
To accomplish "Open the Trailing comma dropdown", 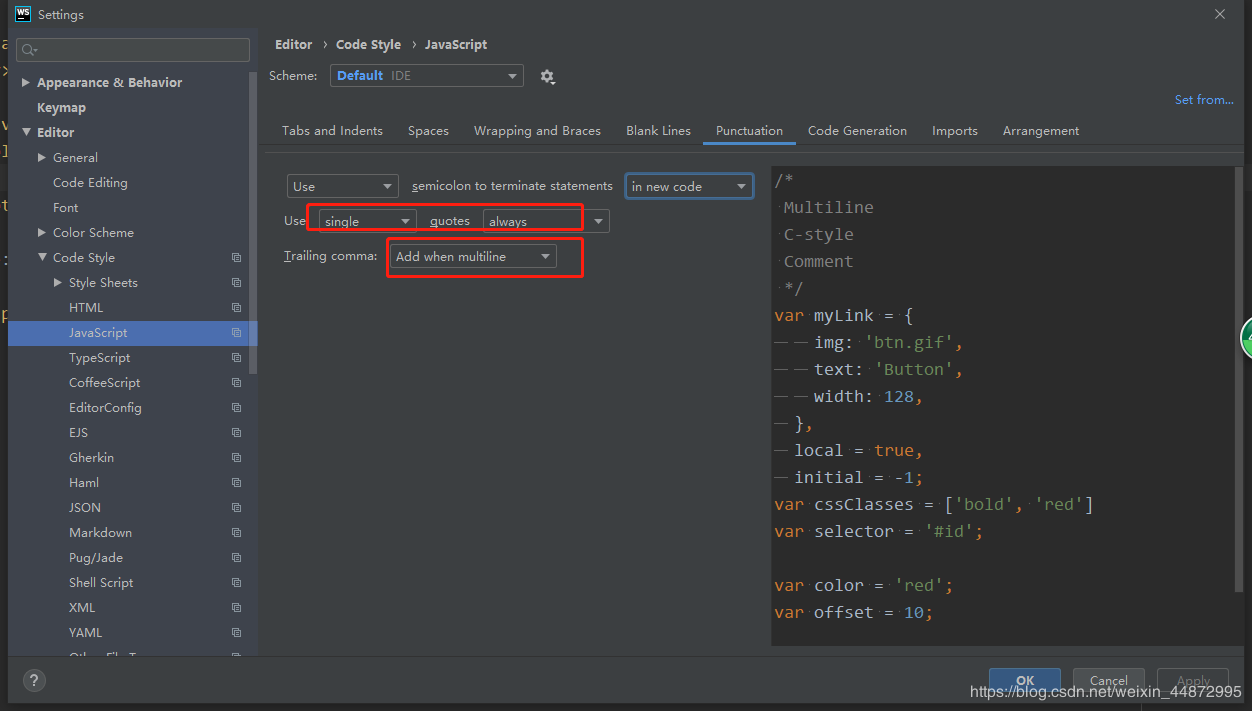I will [473, 257].
